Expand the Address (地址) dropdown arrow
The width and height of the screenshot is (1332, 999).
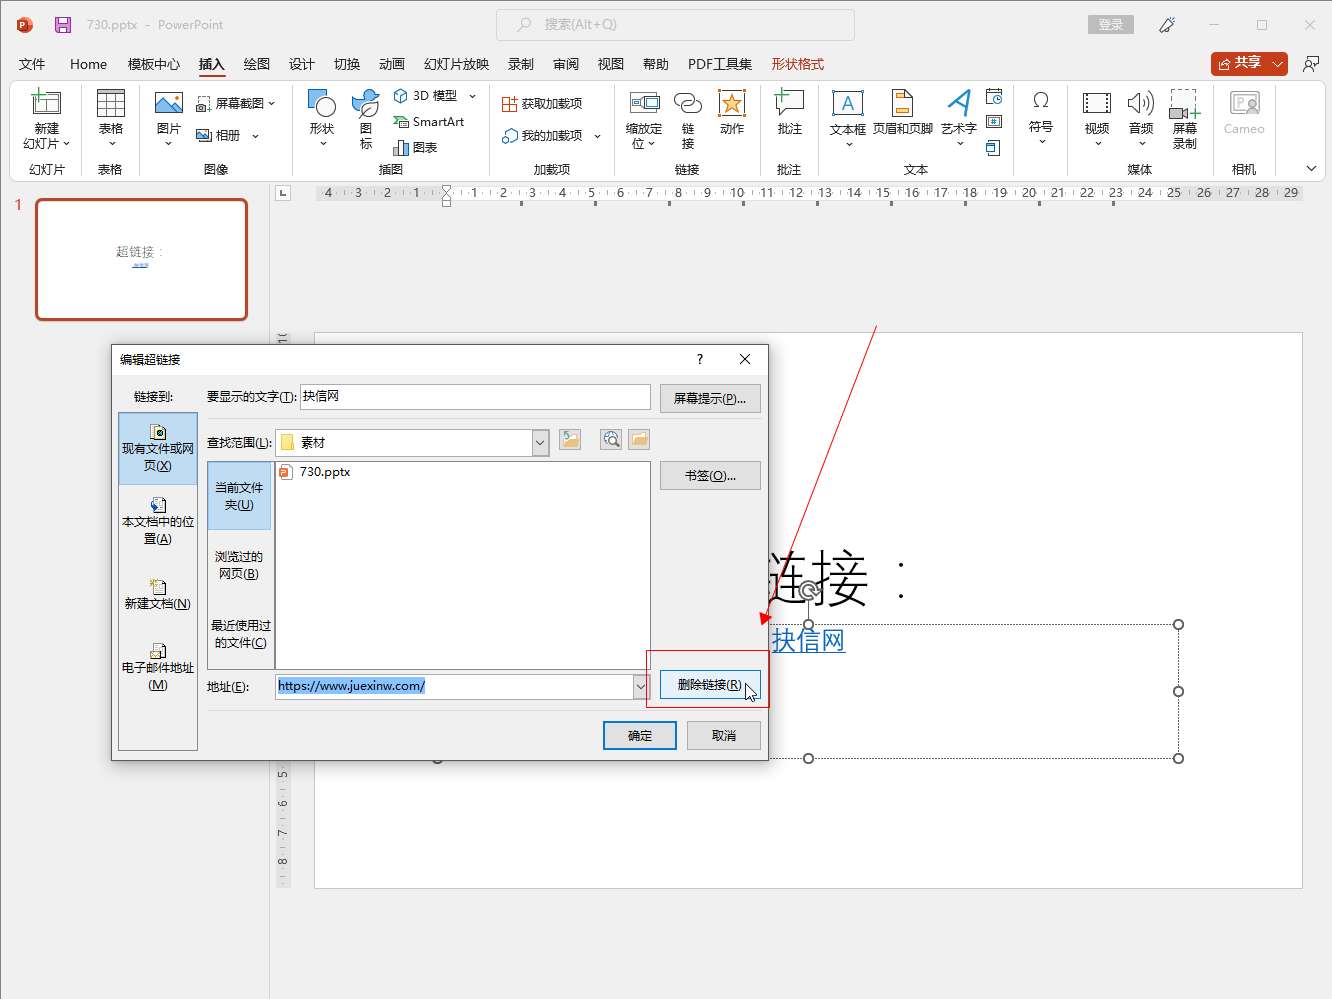(x=641, y=686)
